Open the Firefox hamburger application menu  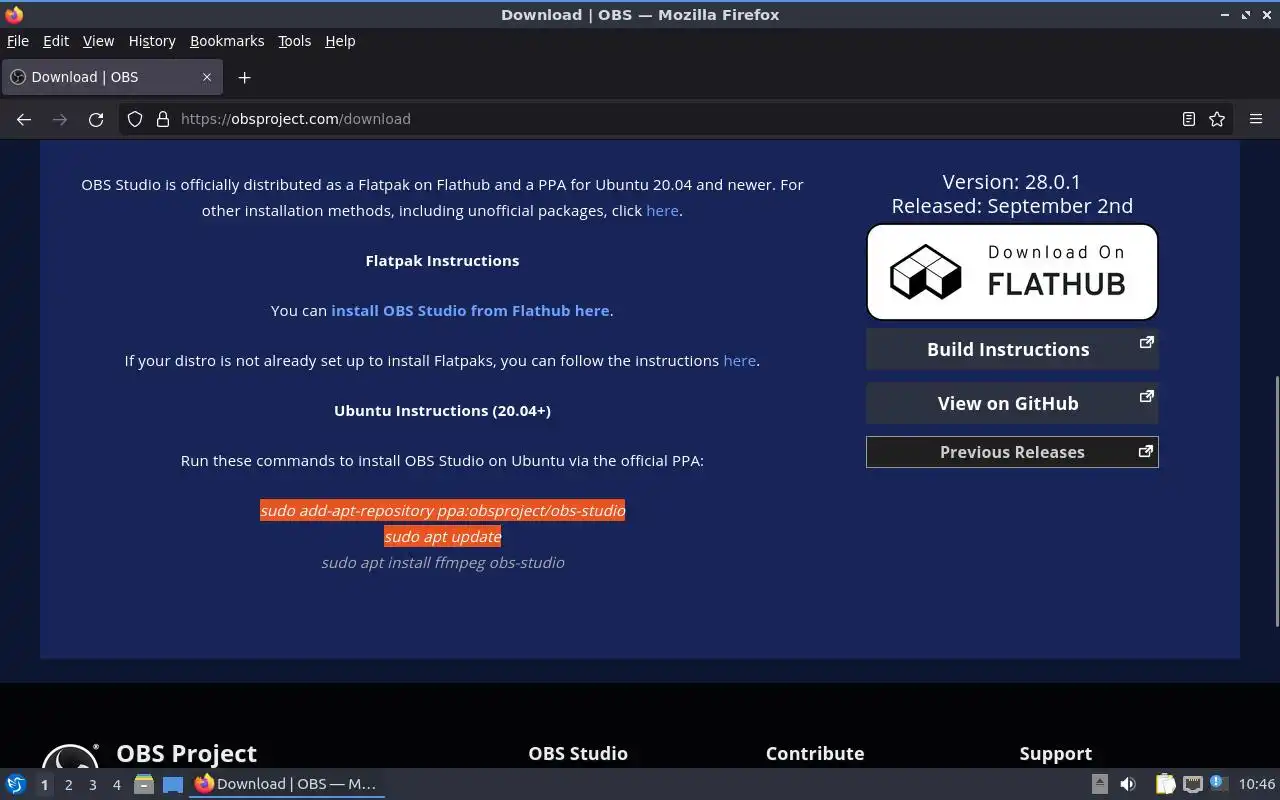pyautogui.click(x=1256, y=119)
